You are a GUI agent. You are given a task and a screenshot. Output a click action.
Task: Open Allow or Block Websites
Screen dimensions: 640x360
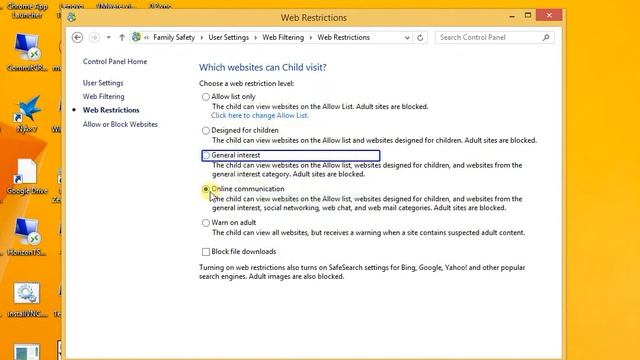(x=120, y=124)
